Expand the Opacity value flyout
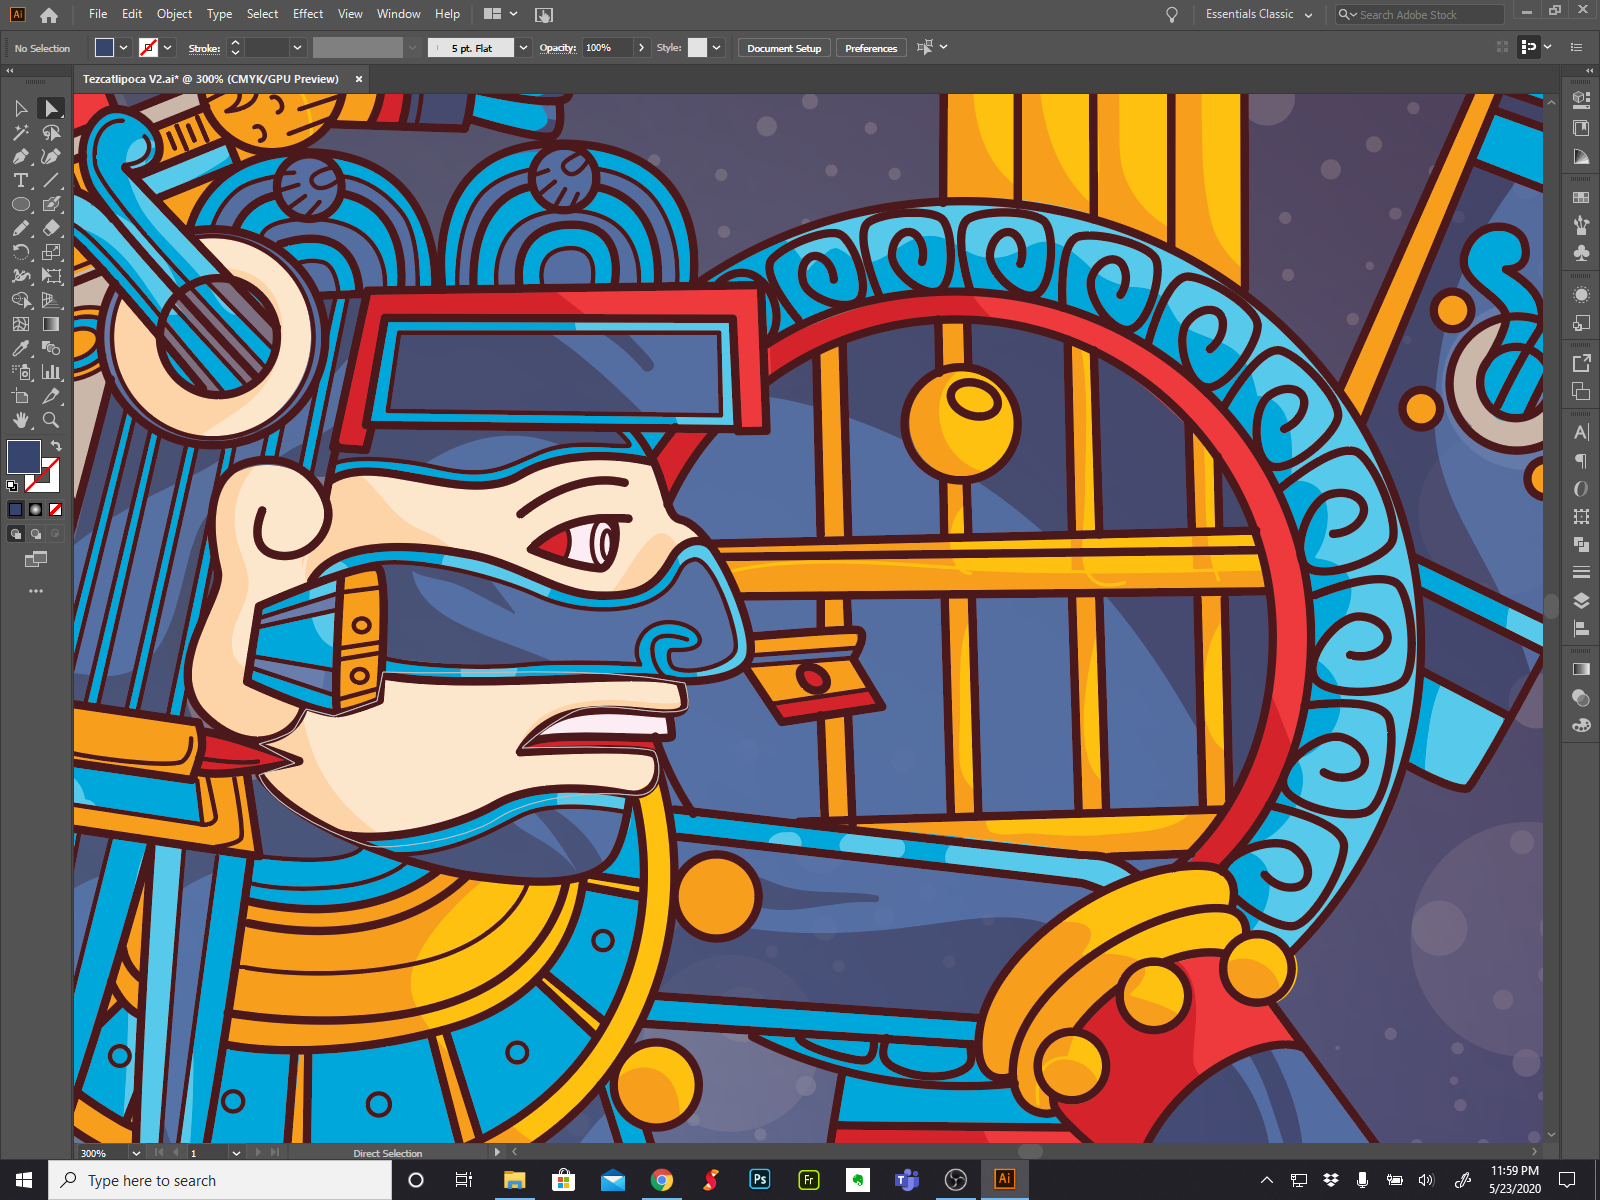1600x1200 pixels. coord(641,47)
